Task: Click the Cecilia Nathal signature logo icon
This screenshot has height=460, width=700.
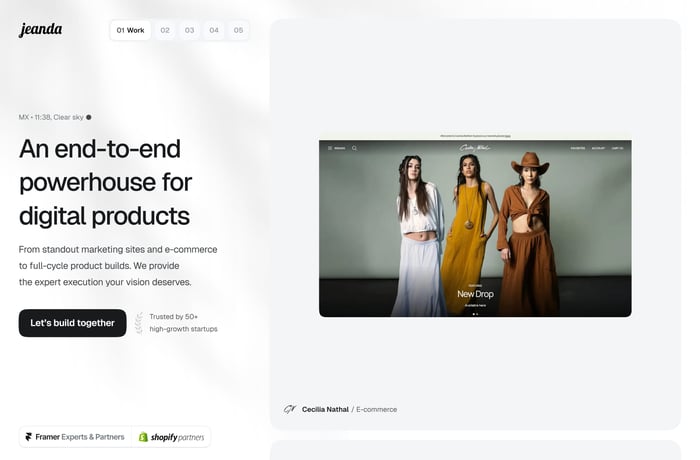Action: (x=290, y=409)
